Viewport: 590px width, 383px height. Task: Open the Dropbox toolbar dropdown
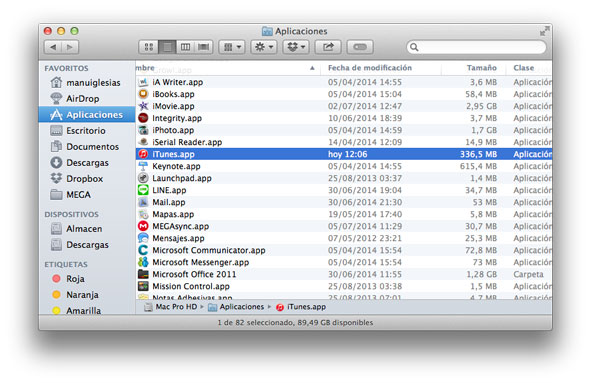tap(296, 47)
